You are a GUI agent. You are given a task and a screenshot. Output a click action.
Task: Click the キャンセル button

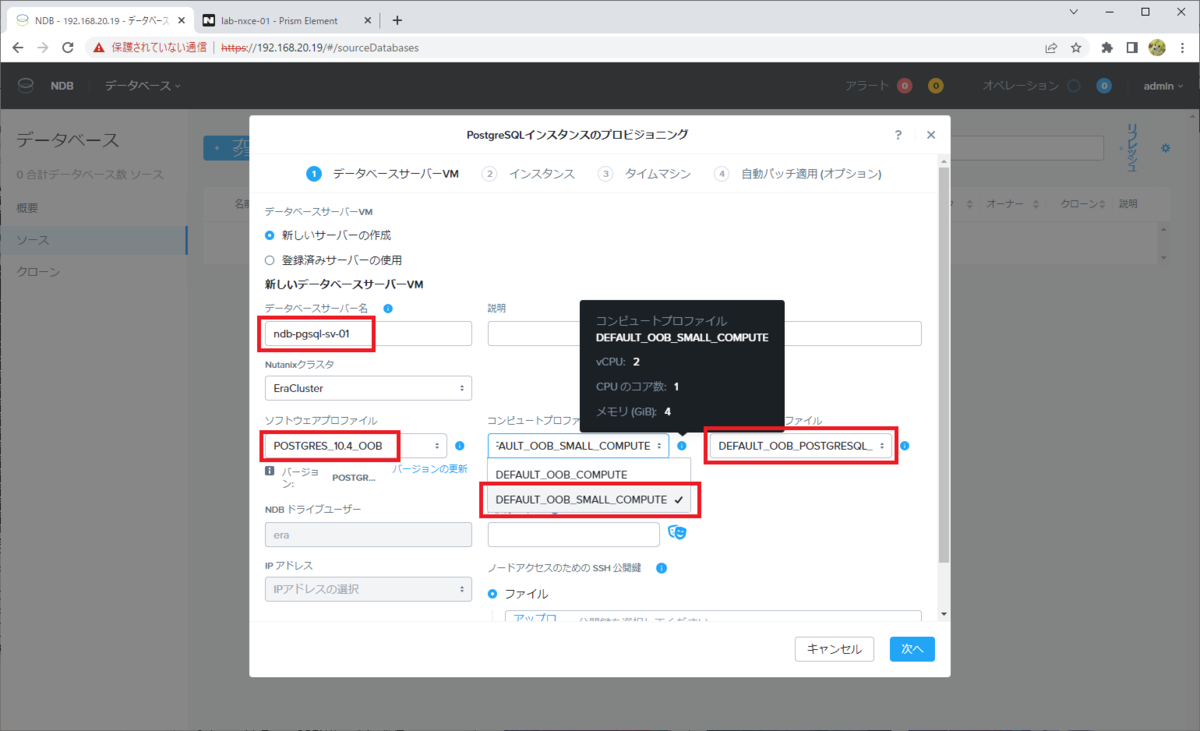tap(834, 649)
